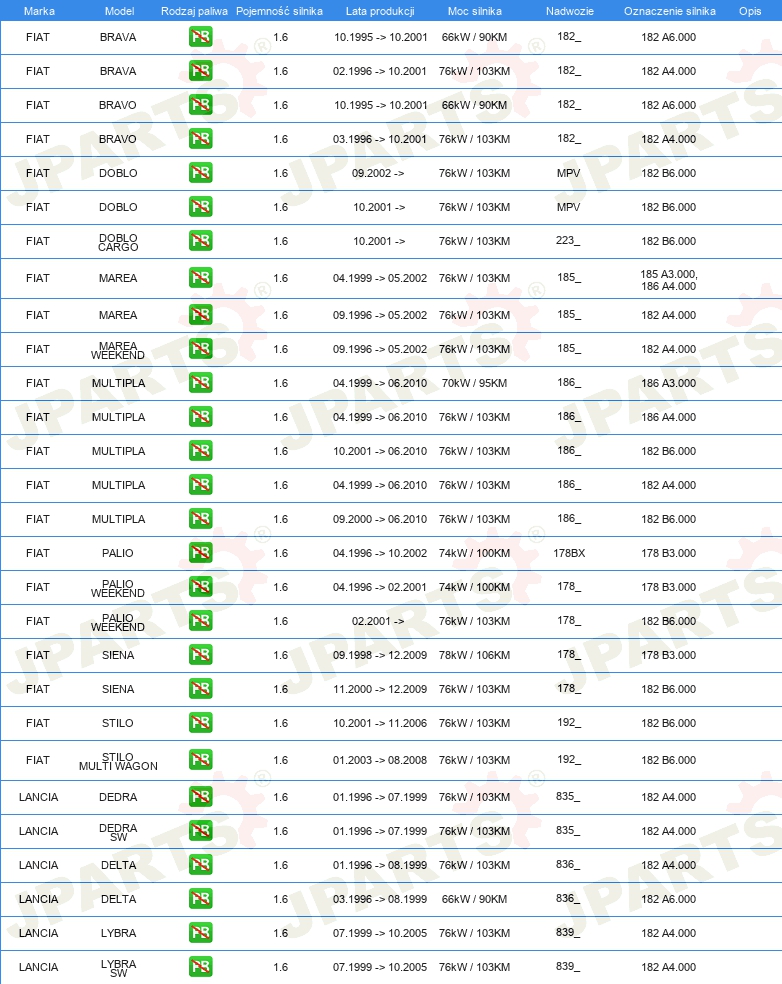The width and height of the screenshot is (782, 984).
Task: Select the '70kW / 95KM' power cell
Action: coord(474,383)
